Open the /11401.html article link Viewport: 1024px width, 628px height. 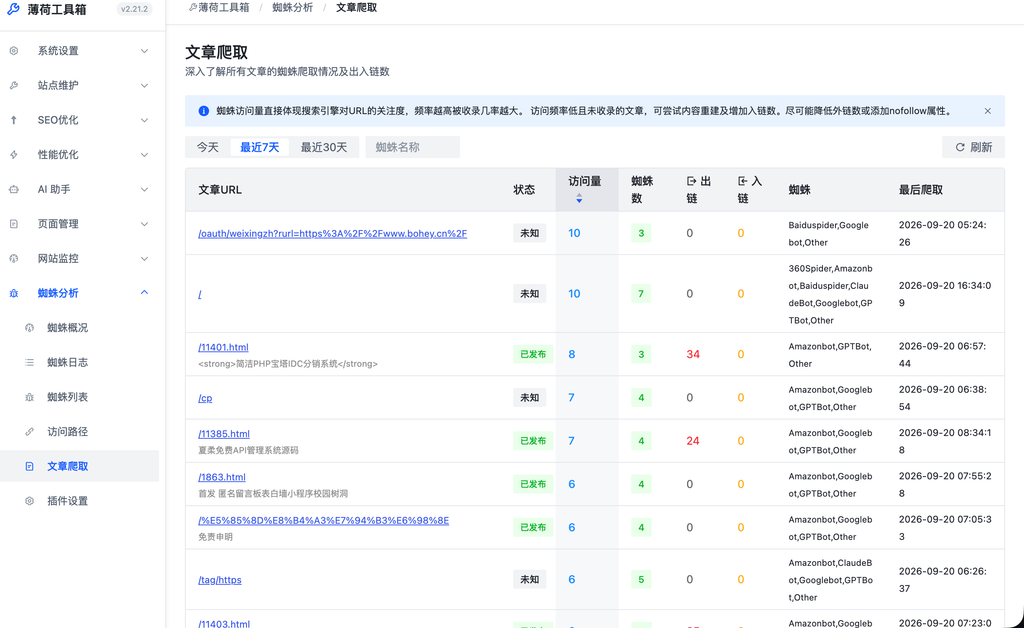223,347
